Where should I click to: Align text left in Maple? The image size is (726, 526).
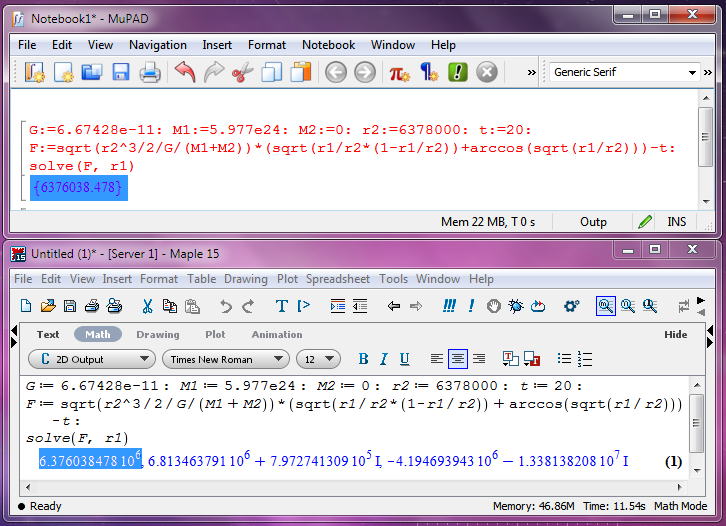[437, 359]
